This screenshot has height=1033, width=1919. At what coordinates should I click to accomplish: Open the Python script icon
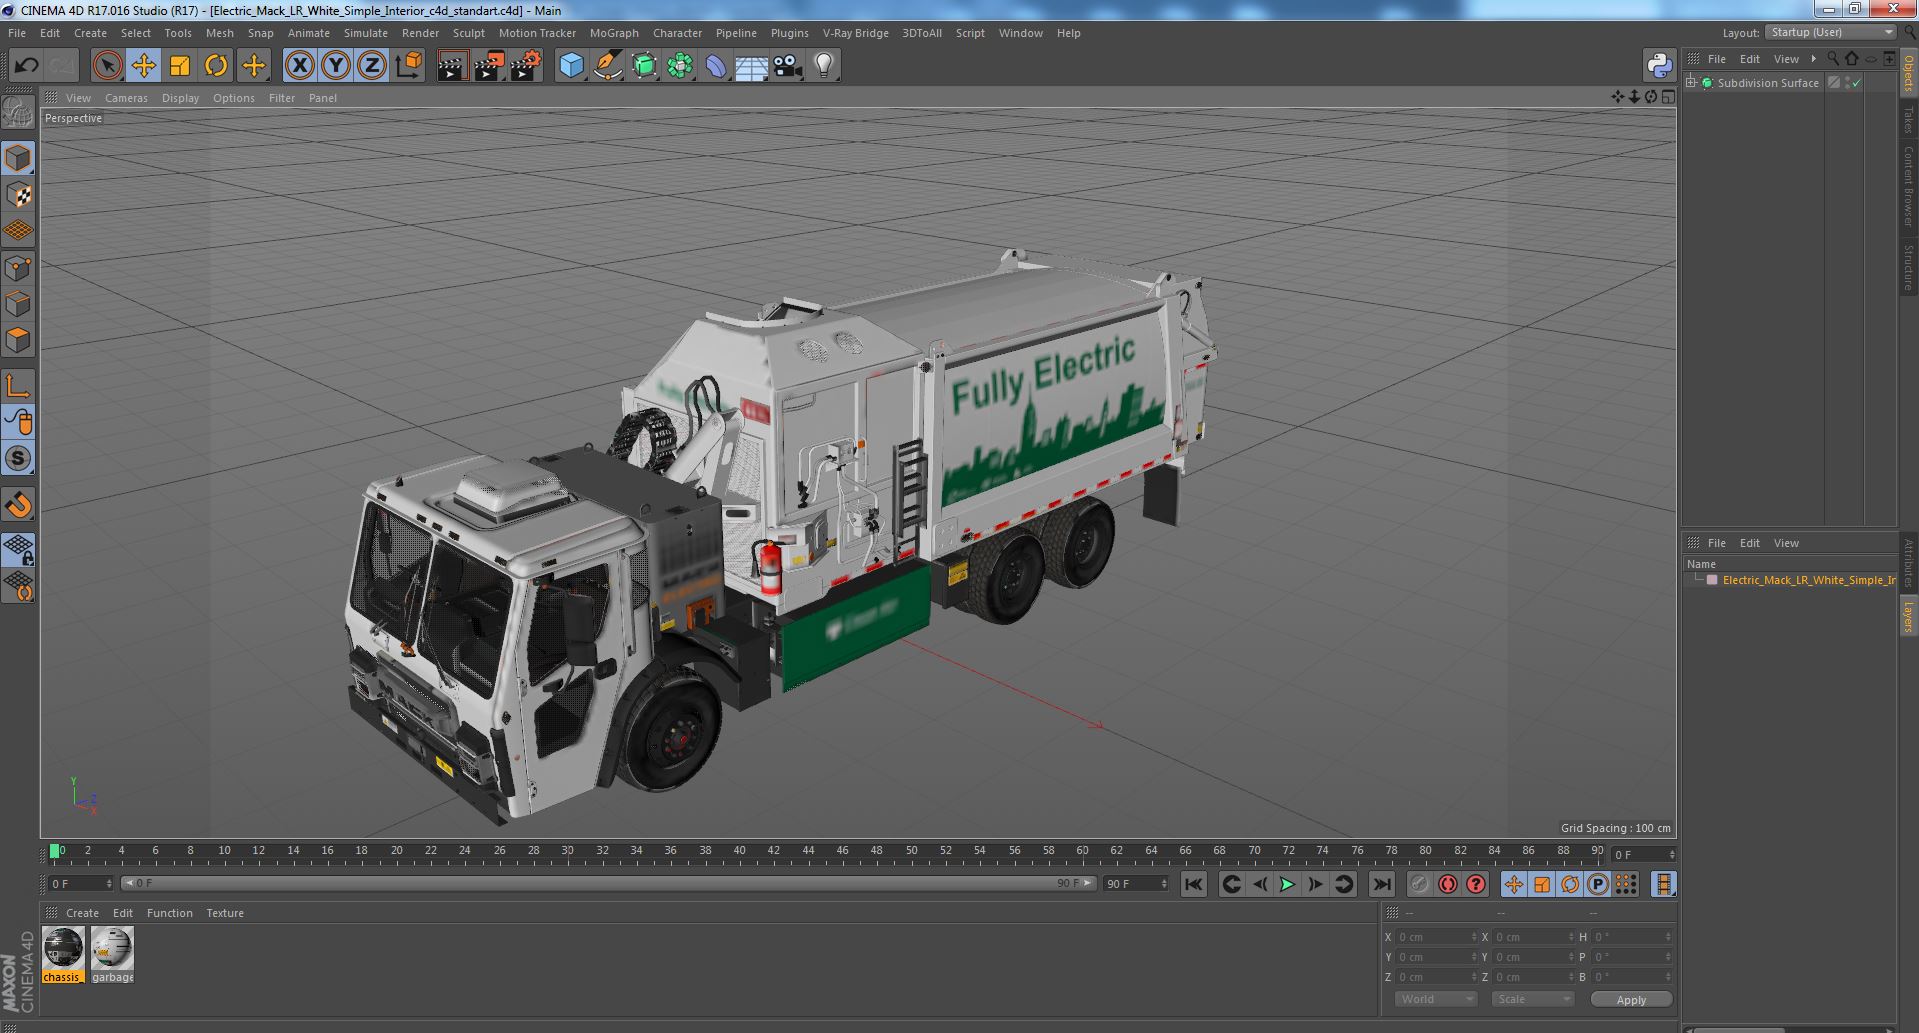pos(1659,66)
